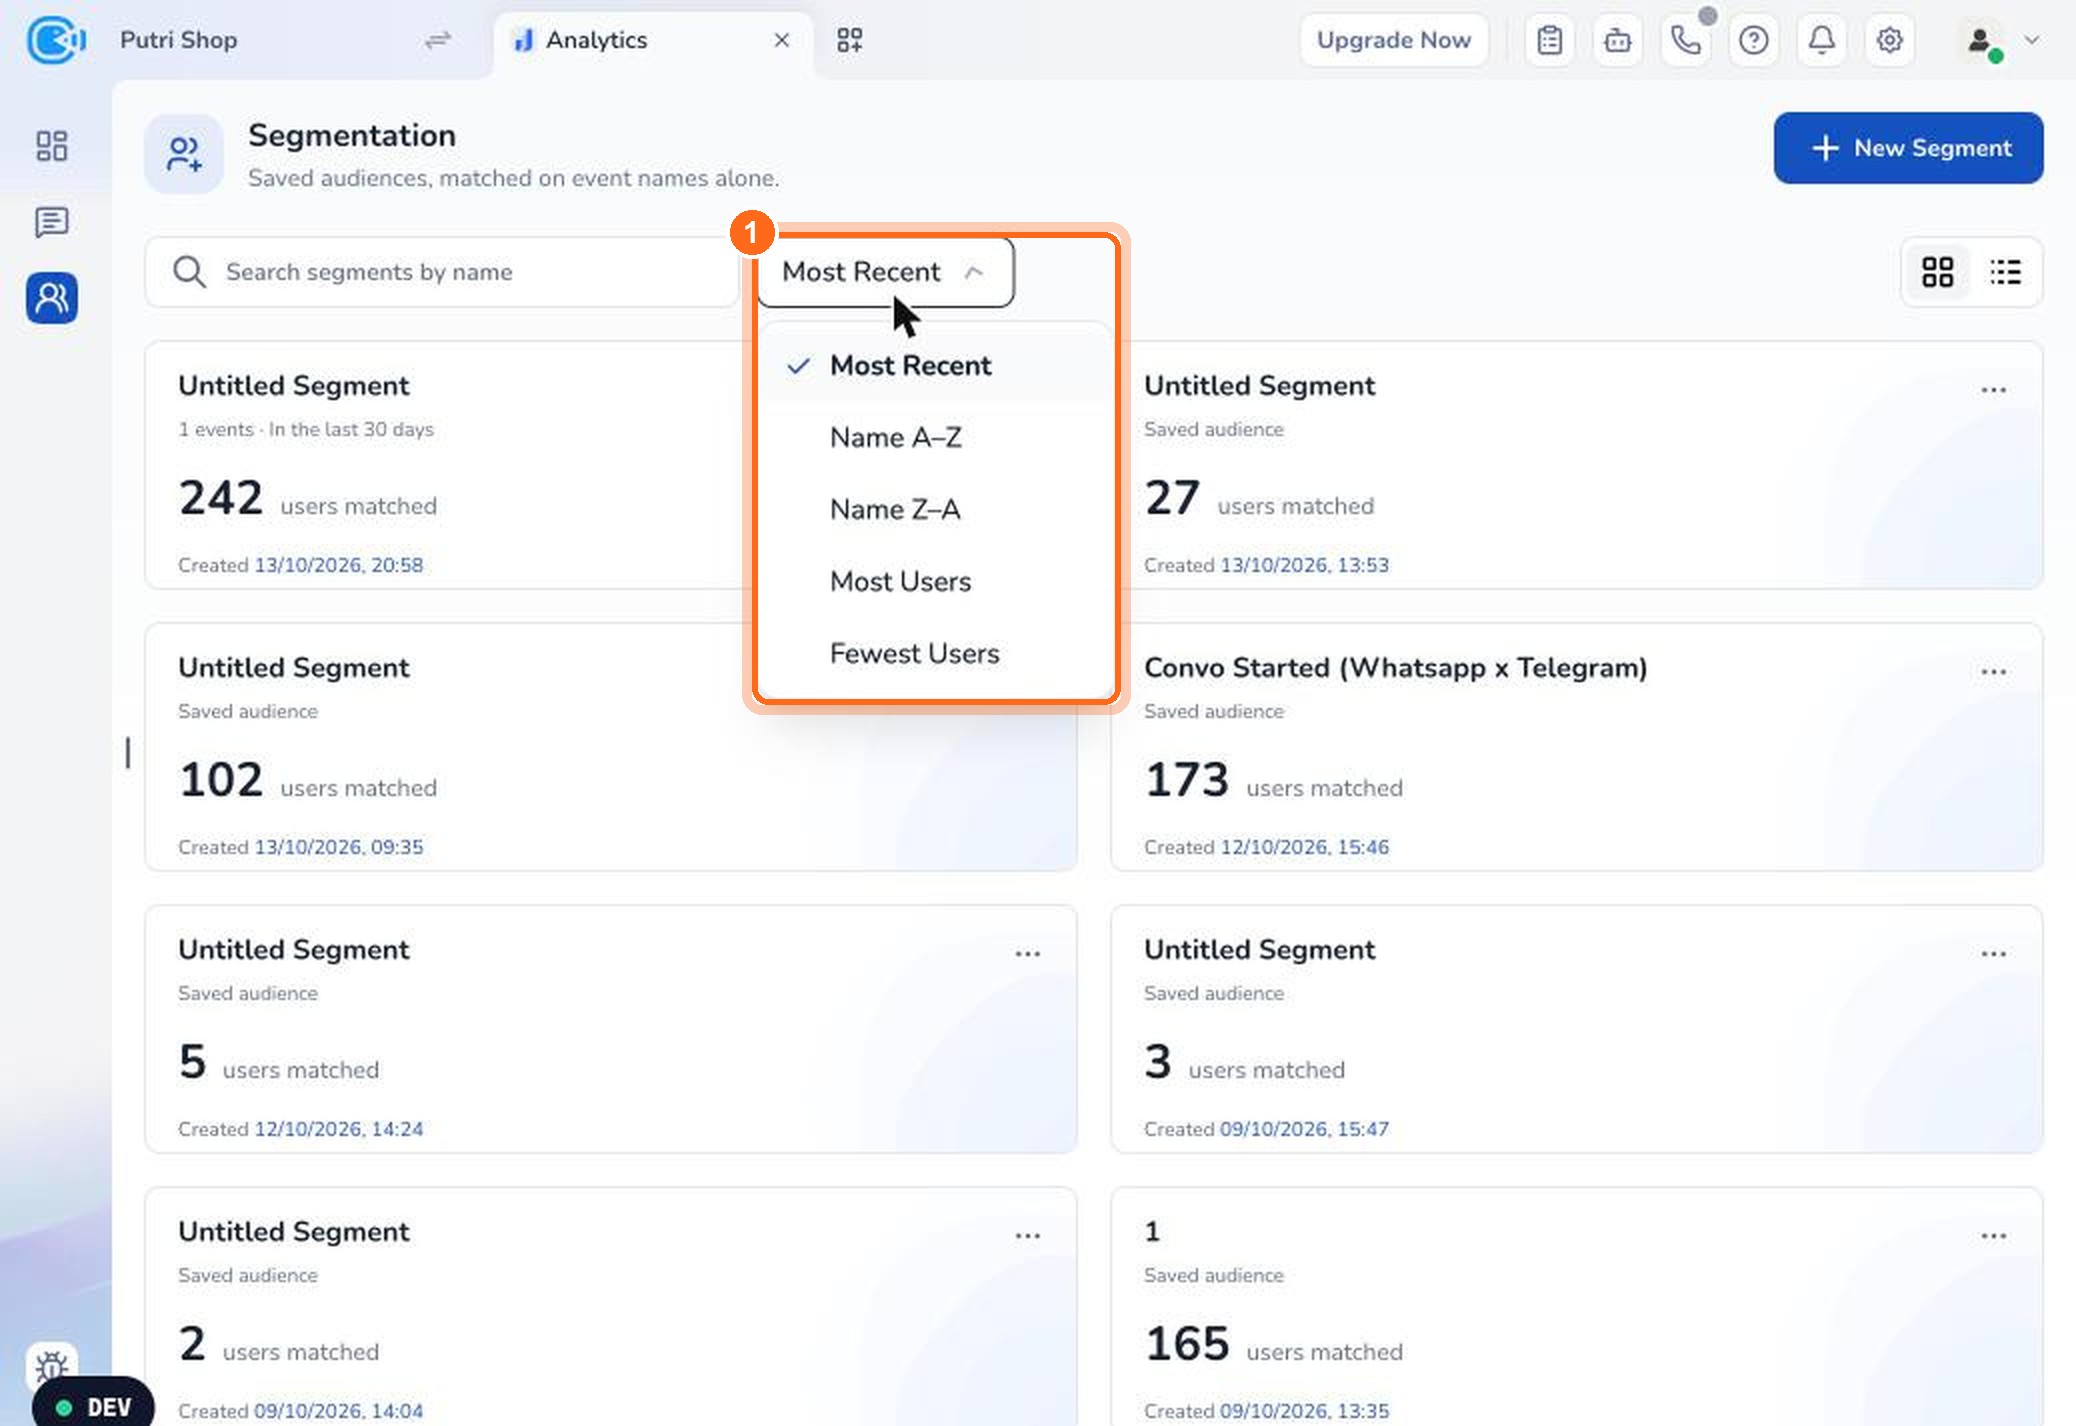Open notifications bell icon
This screenshot has width=2076, height=1426.
pyautogui.click(x=1822, y=40)
